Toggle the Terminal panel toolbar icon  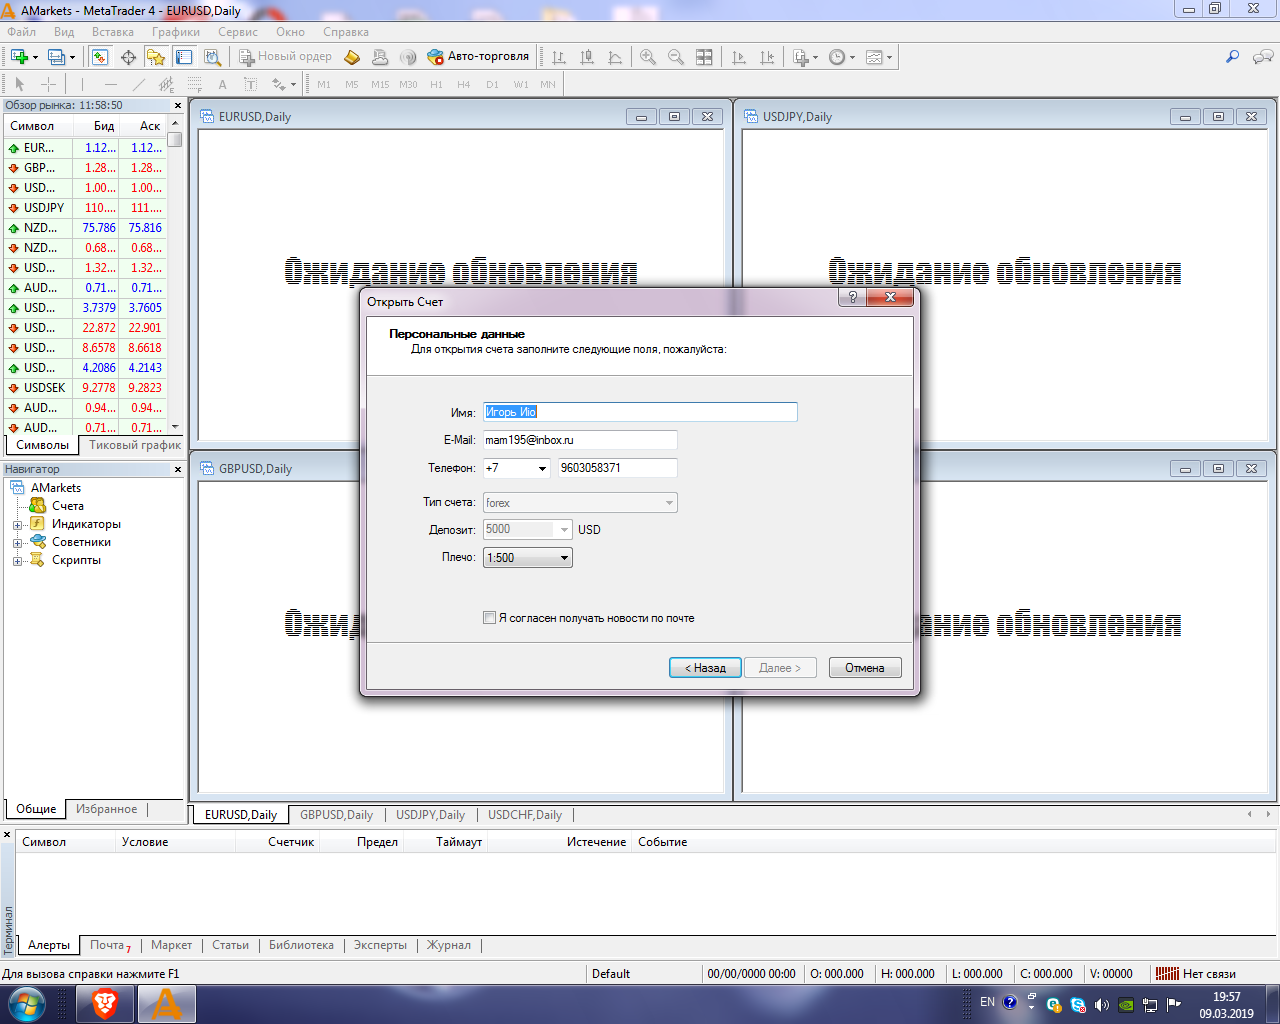point(184,57)
